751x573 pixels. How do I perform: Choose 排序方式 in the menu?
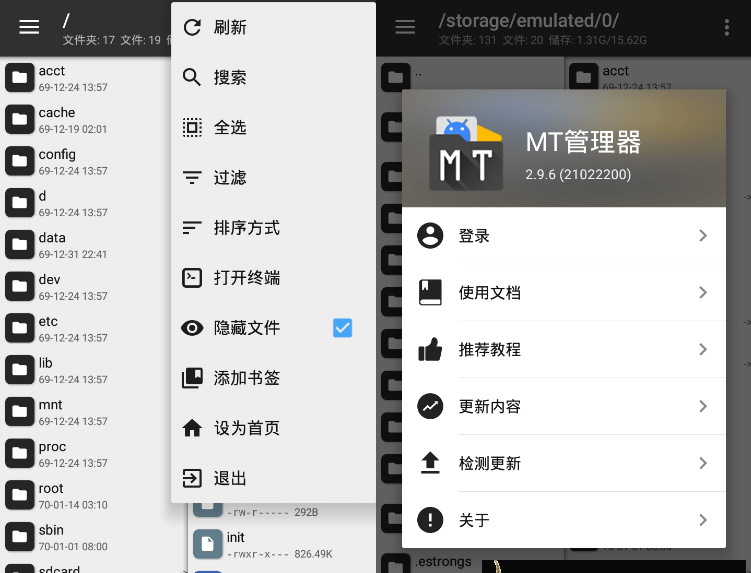[273, 228]
